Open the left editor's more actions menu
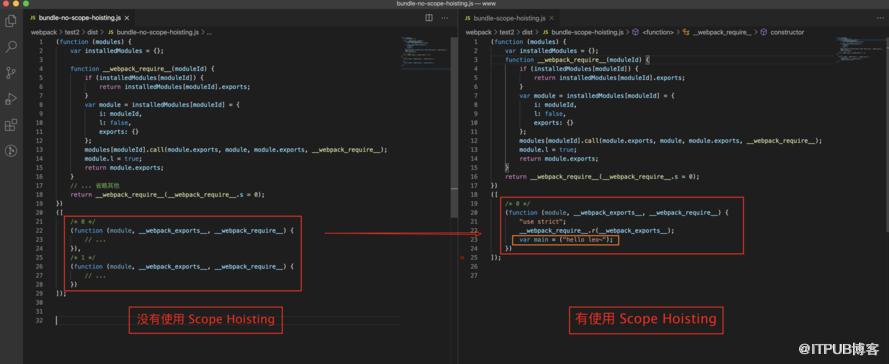The height and width of the screenshot is (364, 889). (445, 18)
